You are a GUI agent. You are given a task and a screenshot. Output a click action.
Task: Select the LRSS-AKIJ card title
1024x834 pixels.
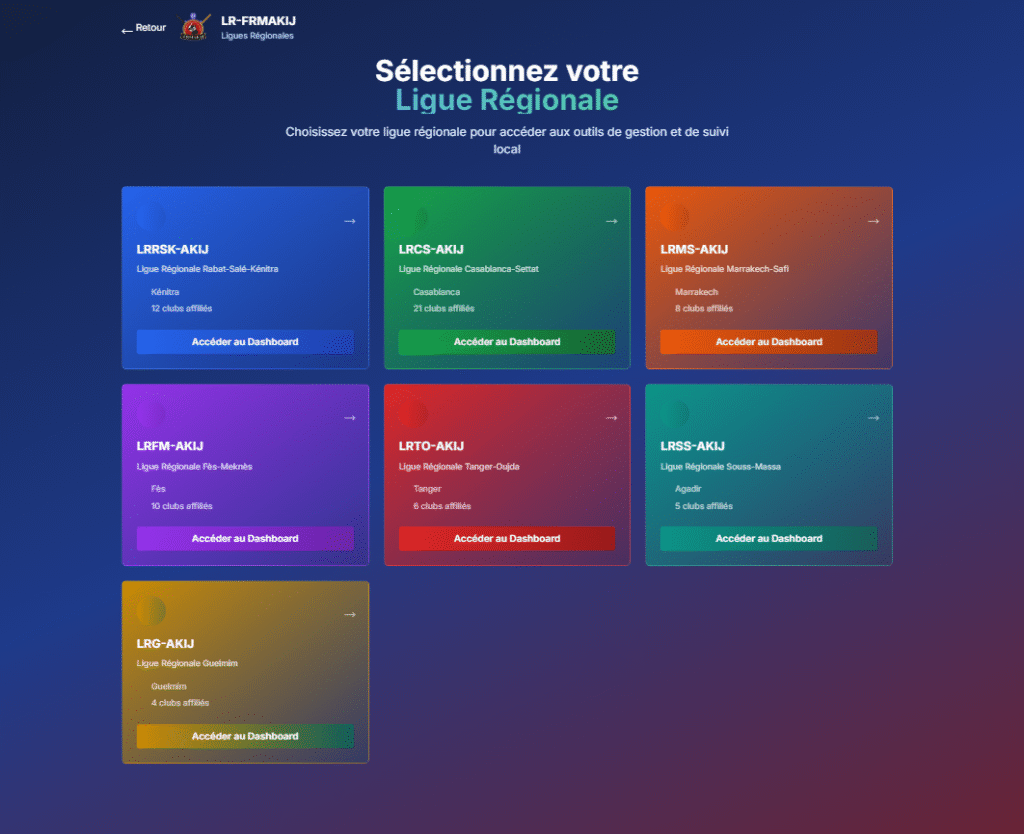click(692, 446)
